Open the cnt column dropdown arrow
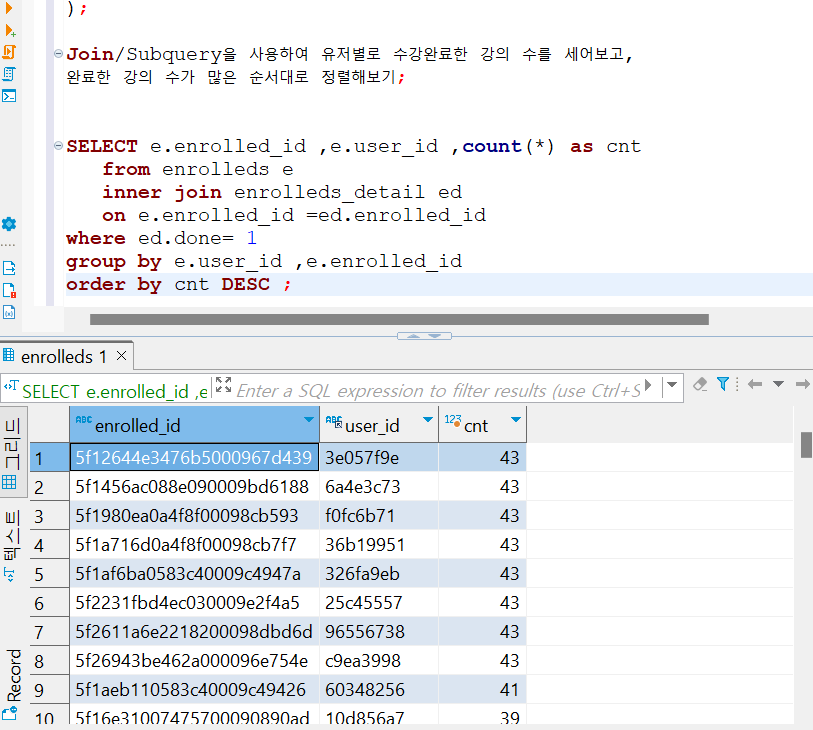Screen dimensions: 813x730 515,419
